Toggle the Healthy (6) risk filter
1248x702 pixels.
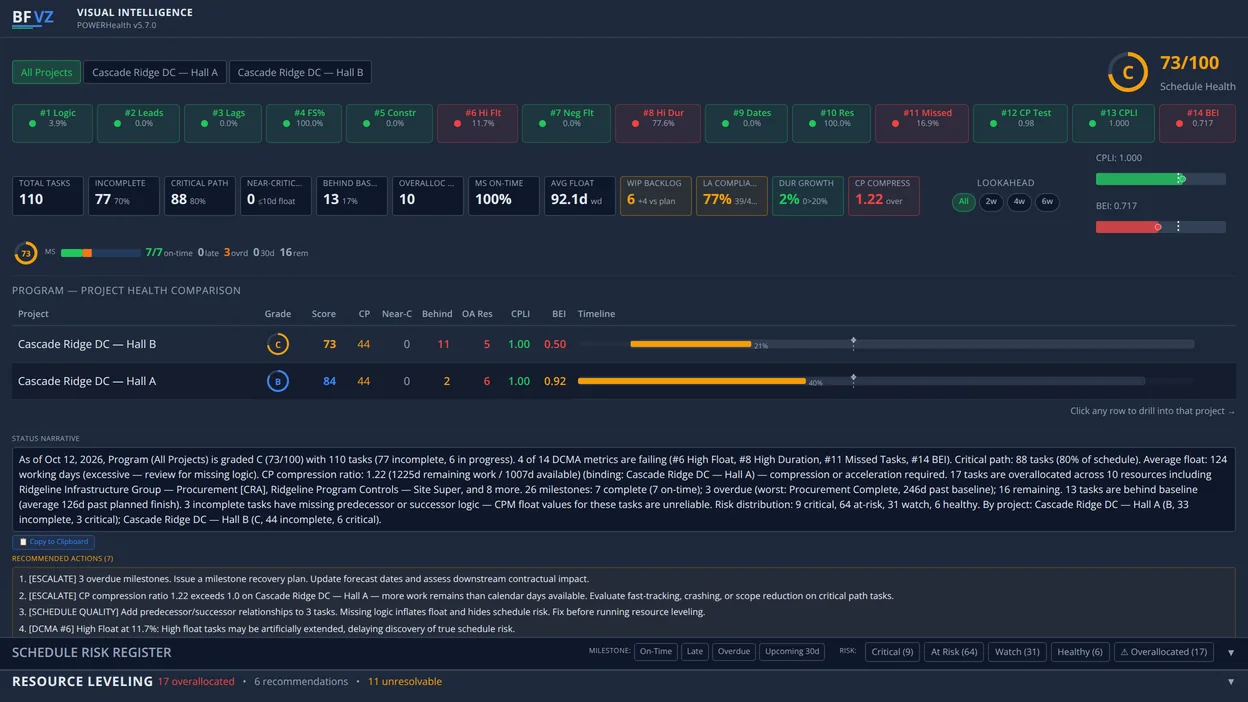point(1080,652)
